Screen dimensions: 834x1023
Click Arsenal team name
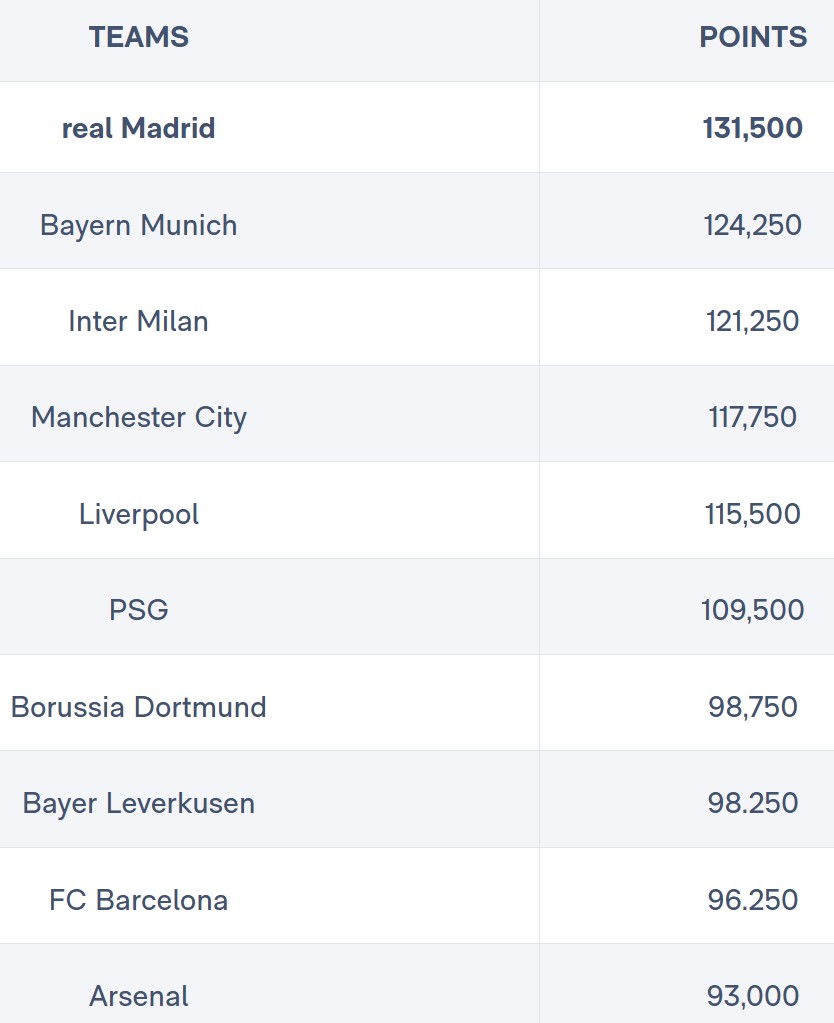(x=139, y=996)
